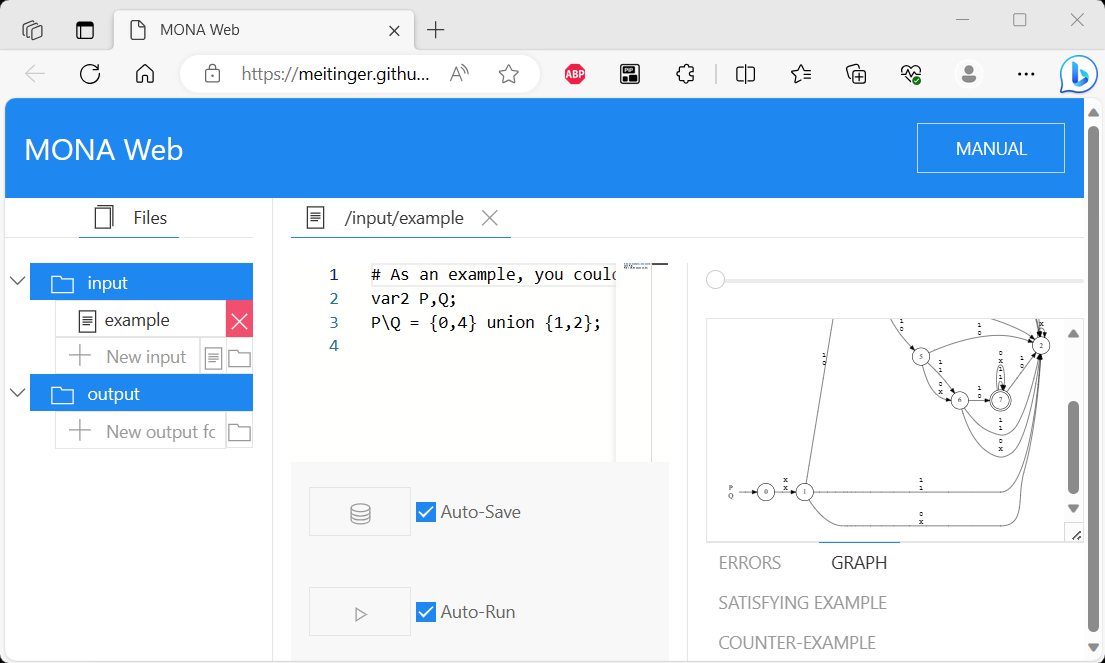Create new output folder icon
The width and height of the screenshot is (1105, 663).
pos(240,432)
